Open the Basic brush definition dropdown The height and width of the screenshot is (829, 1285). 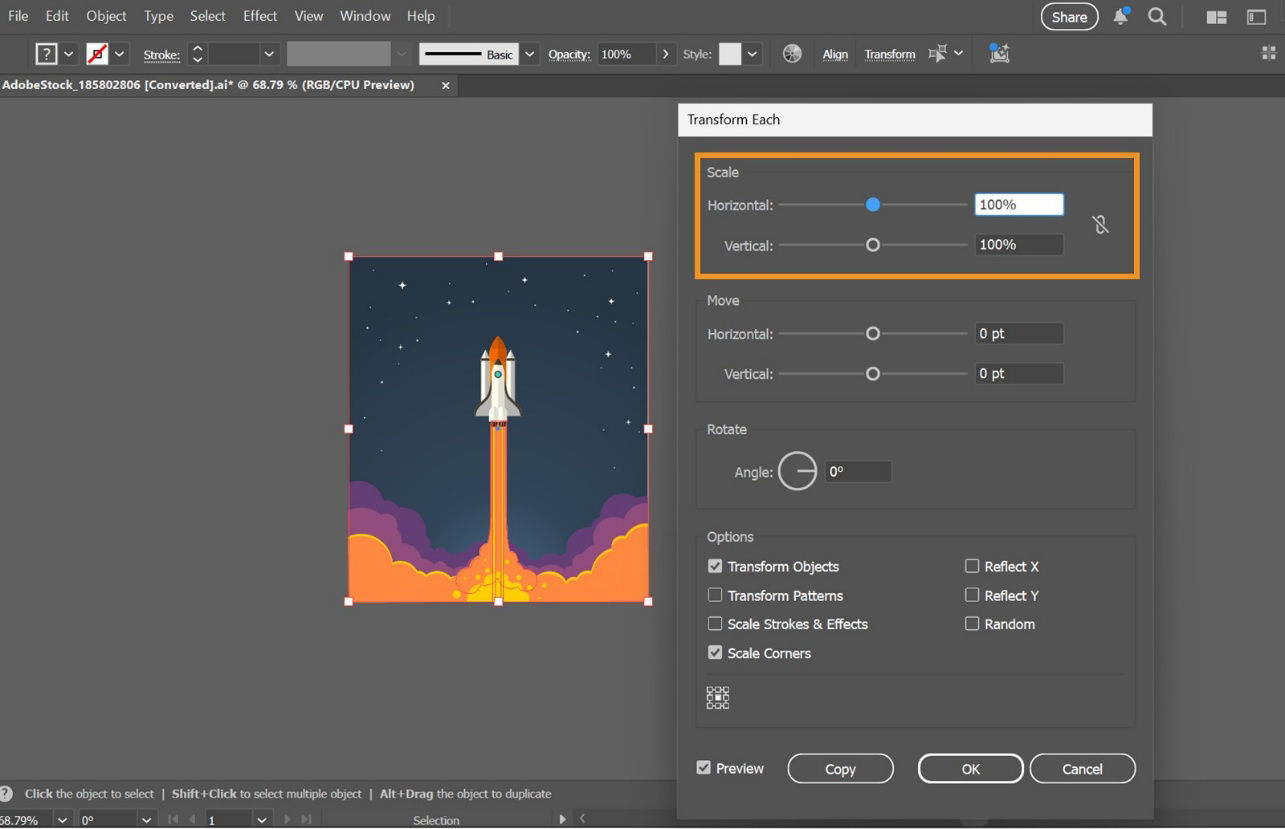click(x=529, y=53)
